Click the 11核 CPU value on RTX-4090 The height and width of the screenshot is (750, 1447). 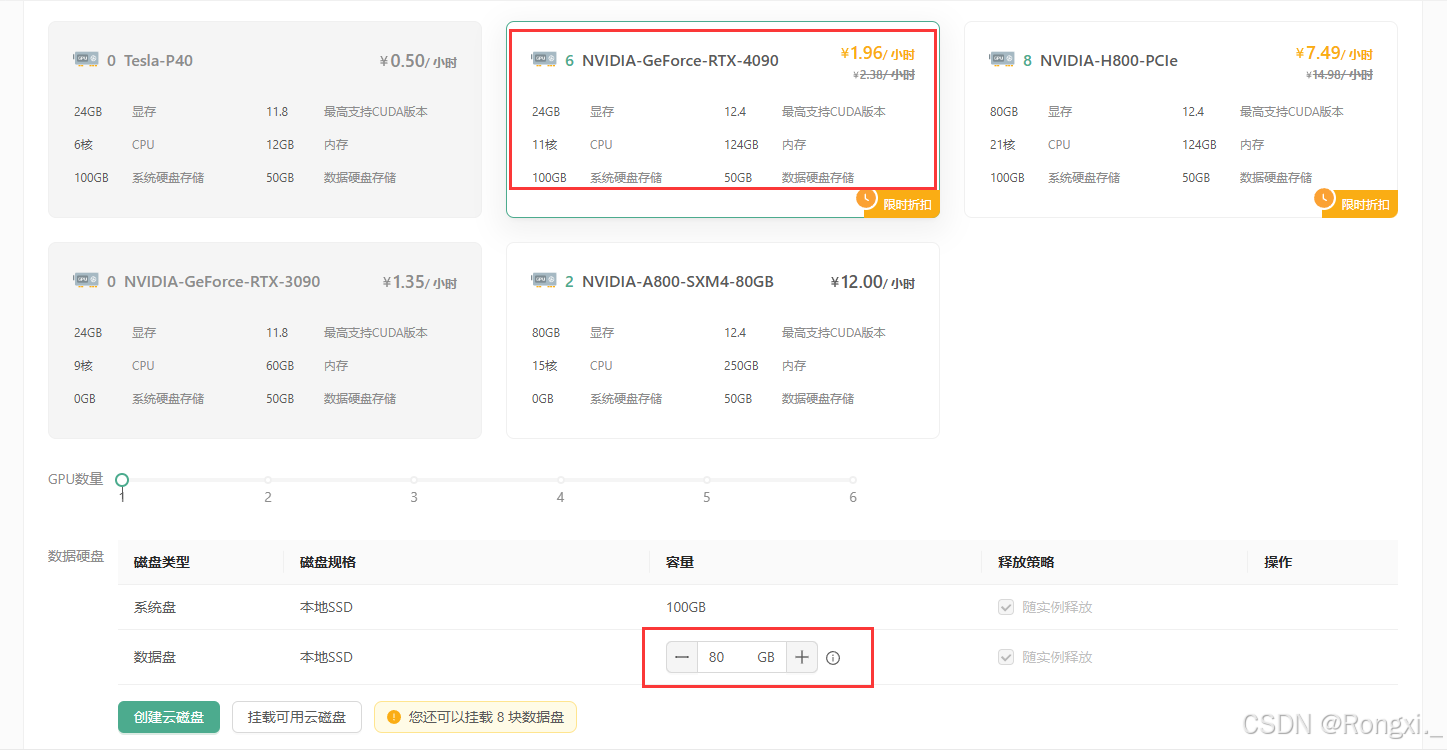coord(544,145)
